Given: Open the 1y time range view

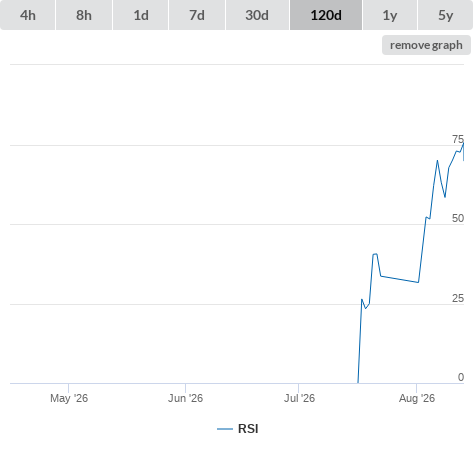Looking at the screenshot, I should tap(390, 15).
